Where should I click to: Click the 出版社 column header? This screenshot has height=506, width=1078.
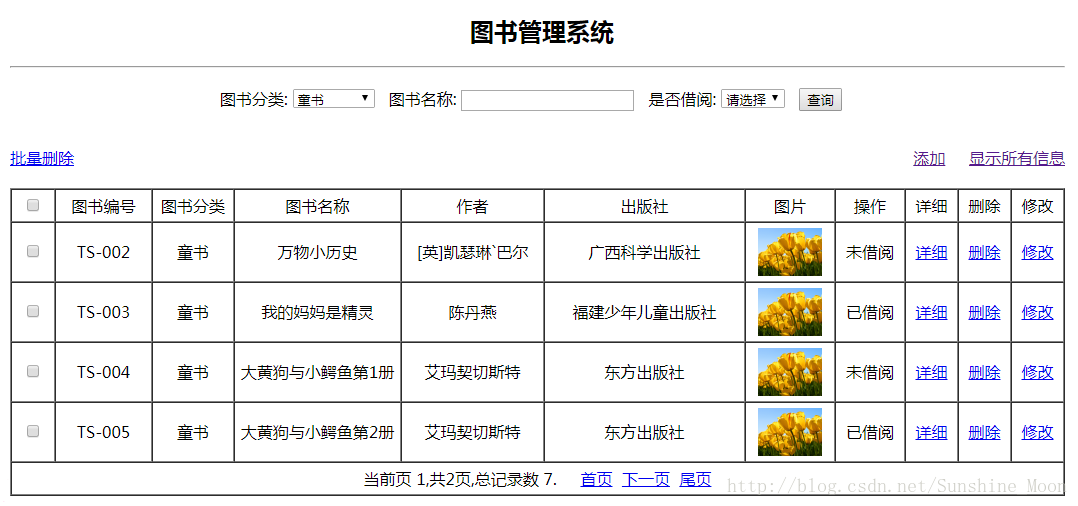coord(644,206)
